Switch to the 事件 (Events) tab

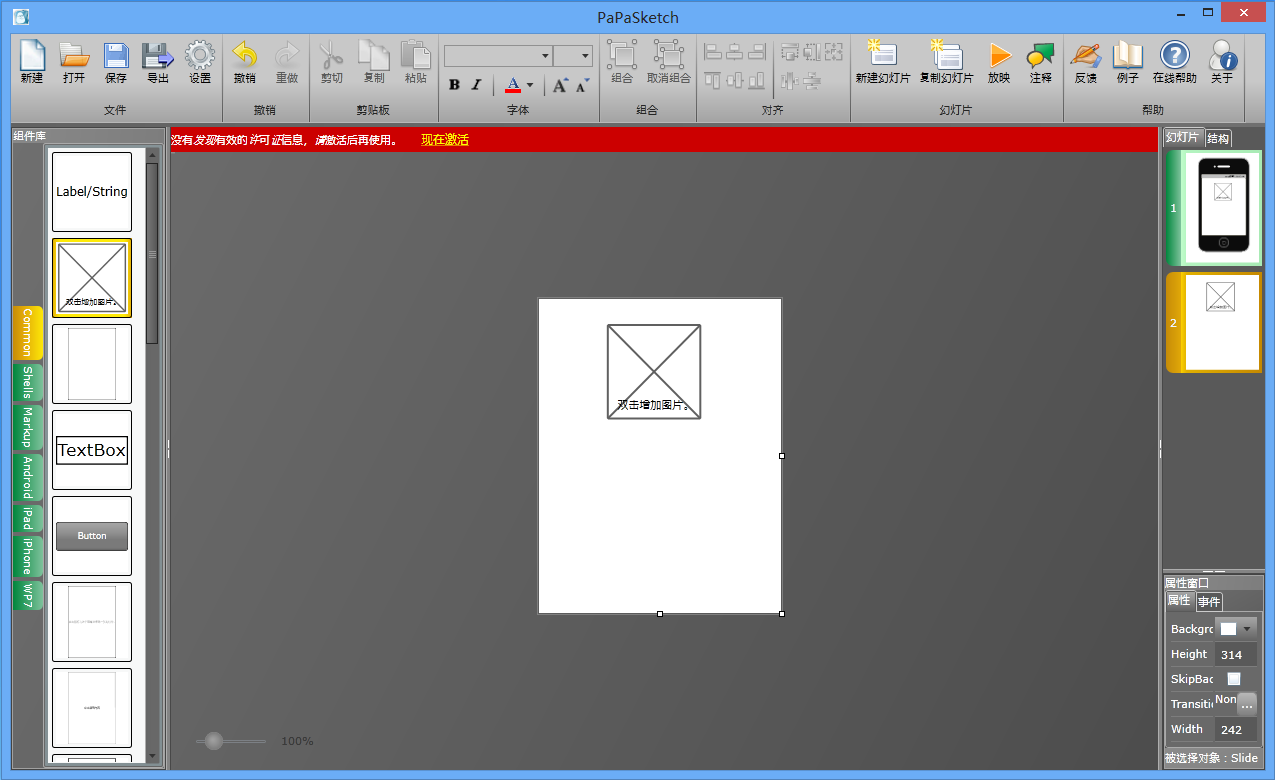[x=1209, y=602]
